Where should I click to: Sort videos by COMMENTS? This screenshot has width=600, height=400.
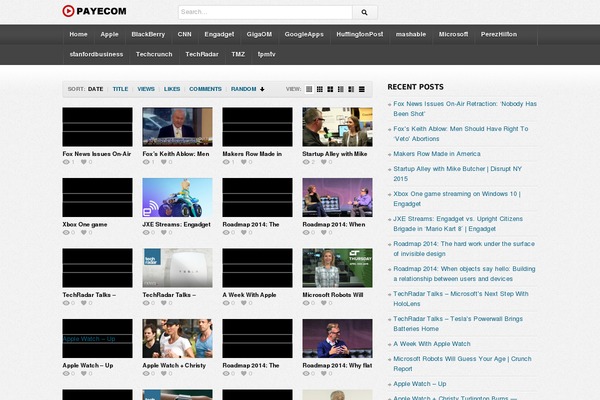point(205,89)
